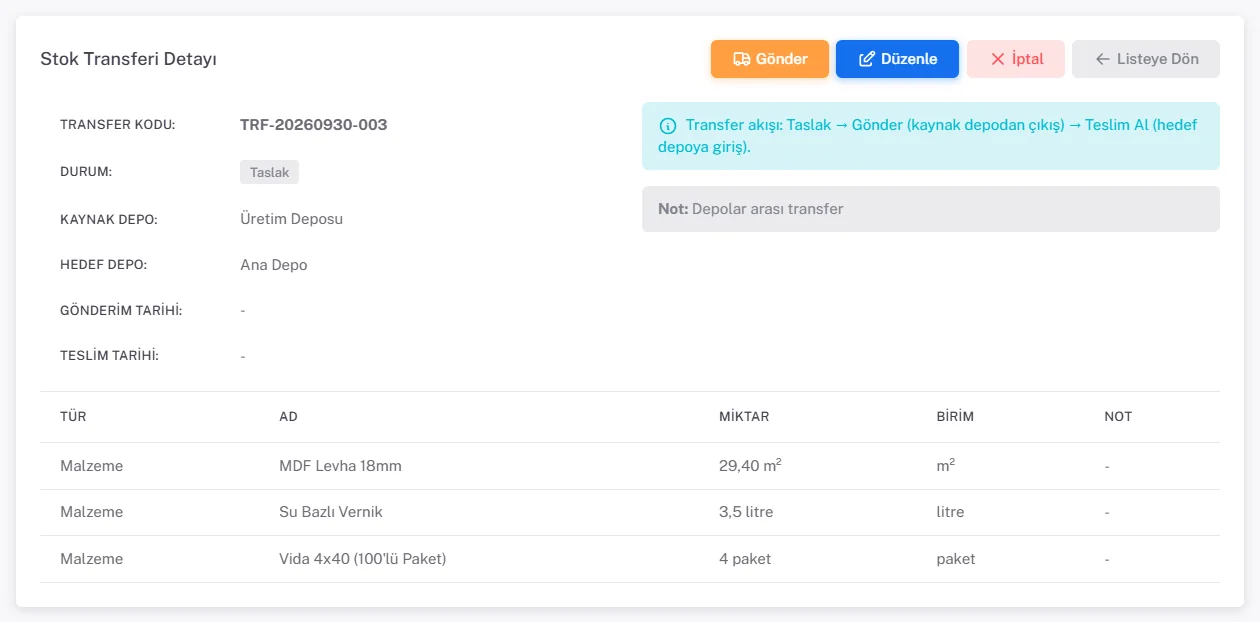Screen dimensions: 1260x622
Task: Click the AD column header
Action: click(x=288, y=416)
